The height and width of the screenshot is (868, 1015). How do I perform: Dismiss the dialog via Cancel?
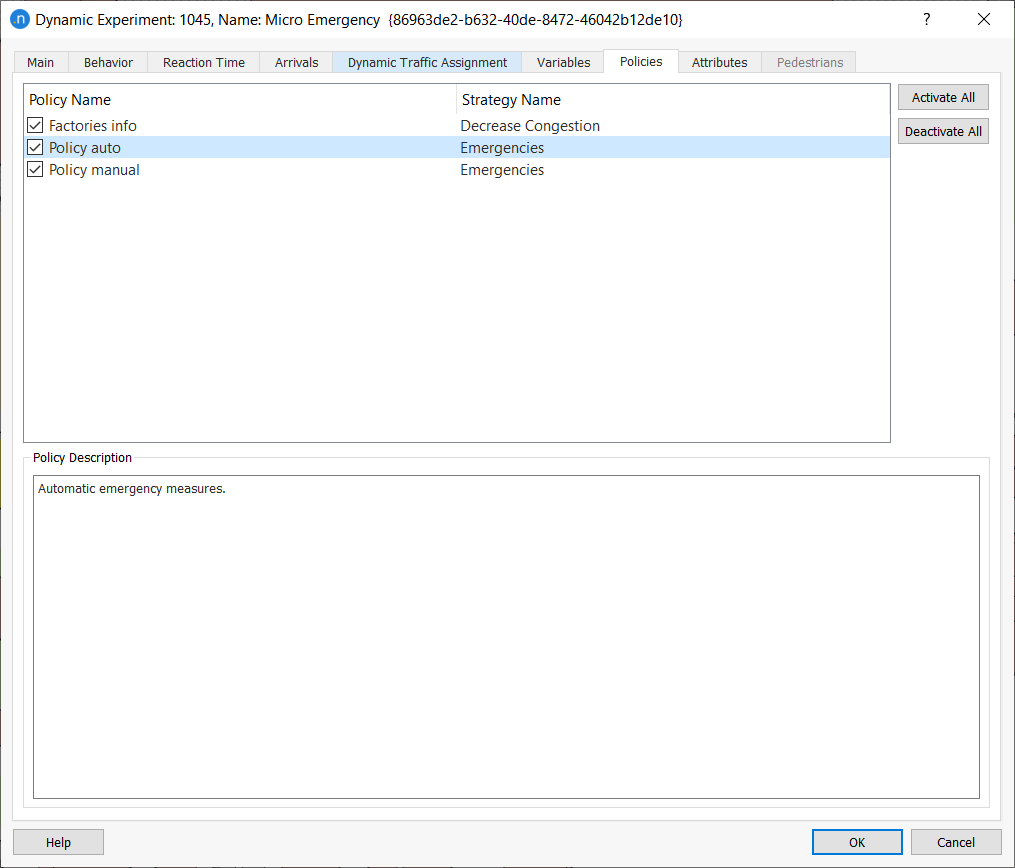(955, 841)
